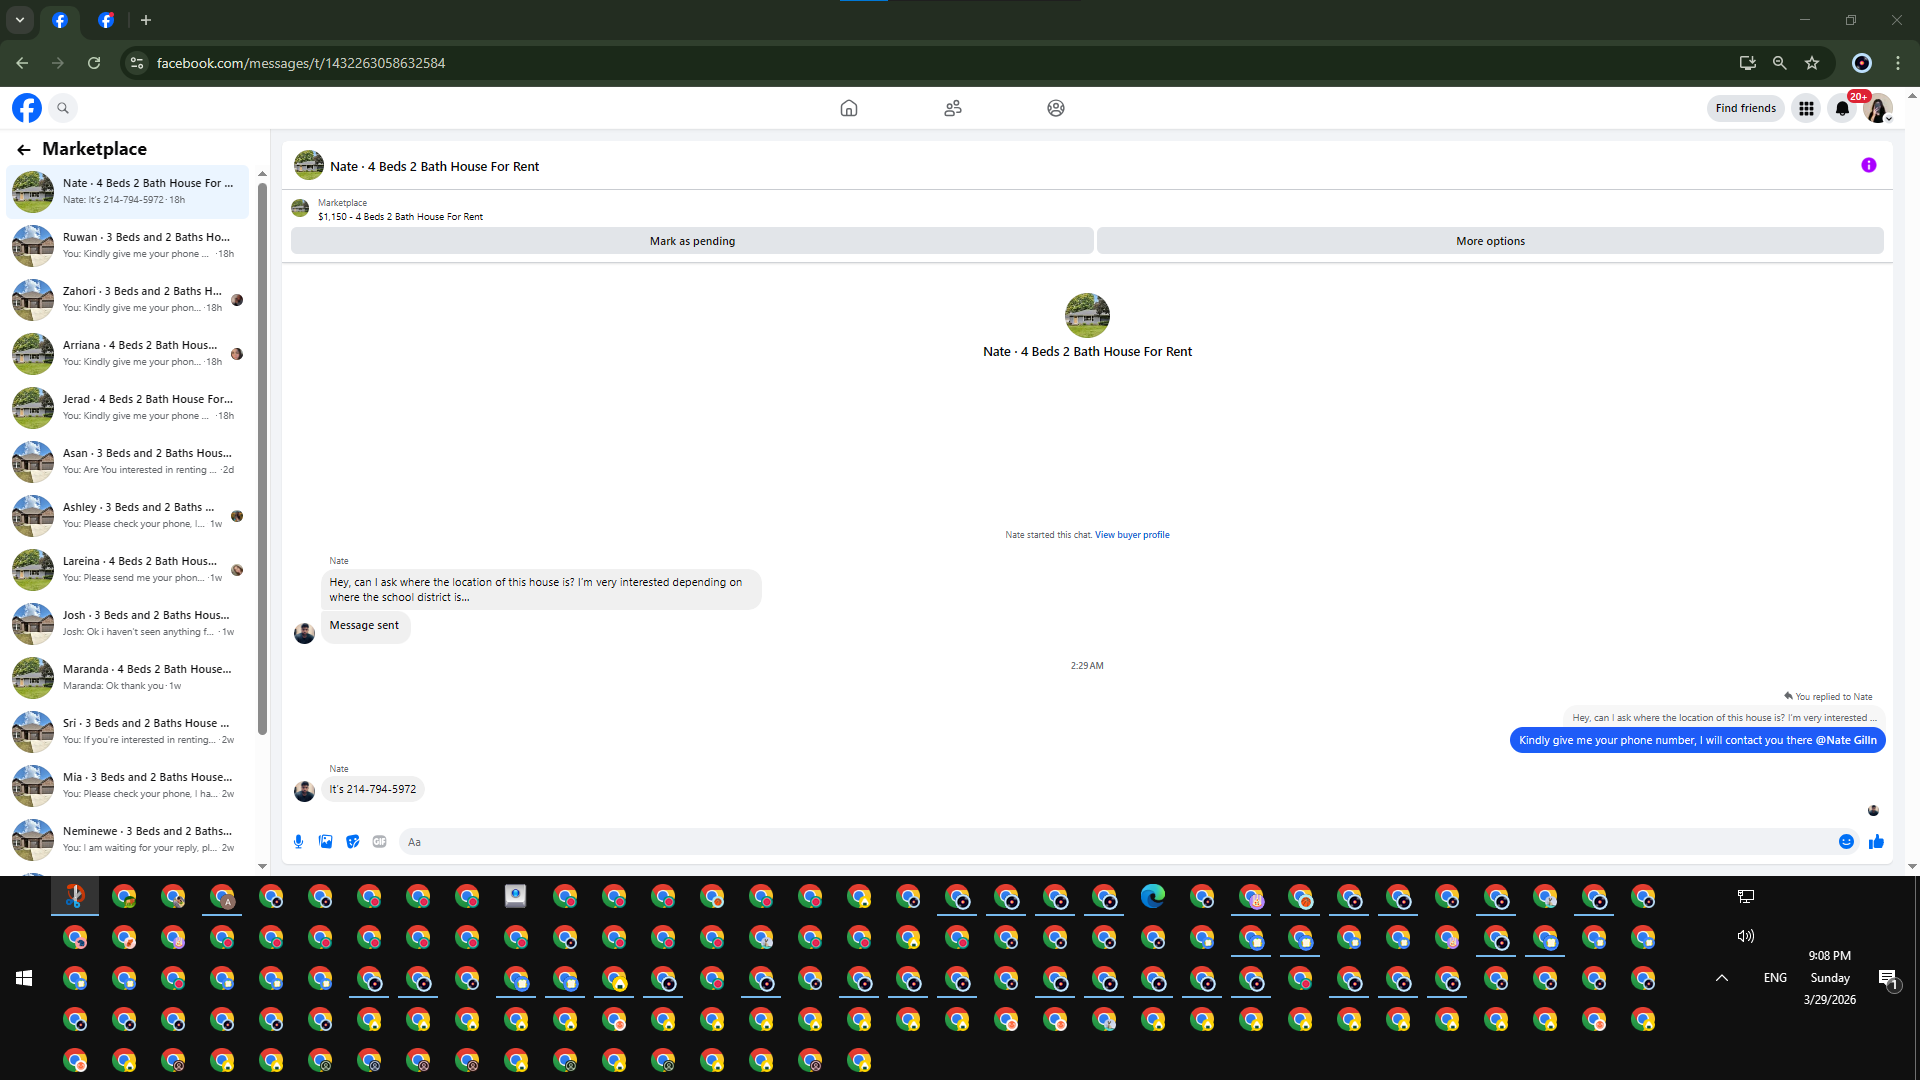The image size is (1920, 1080).
Task: Click the install app icon in address bar
Action: (x=1748, y=63)
